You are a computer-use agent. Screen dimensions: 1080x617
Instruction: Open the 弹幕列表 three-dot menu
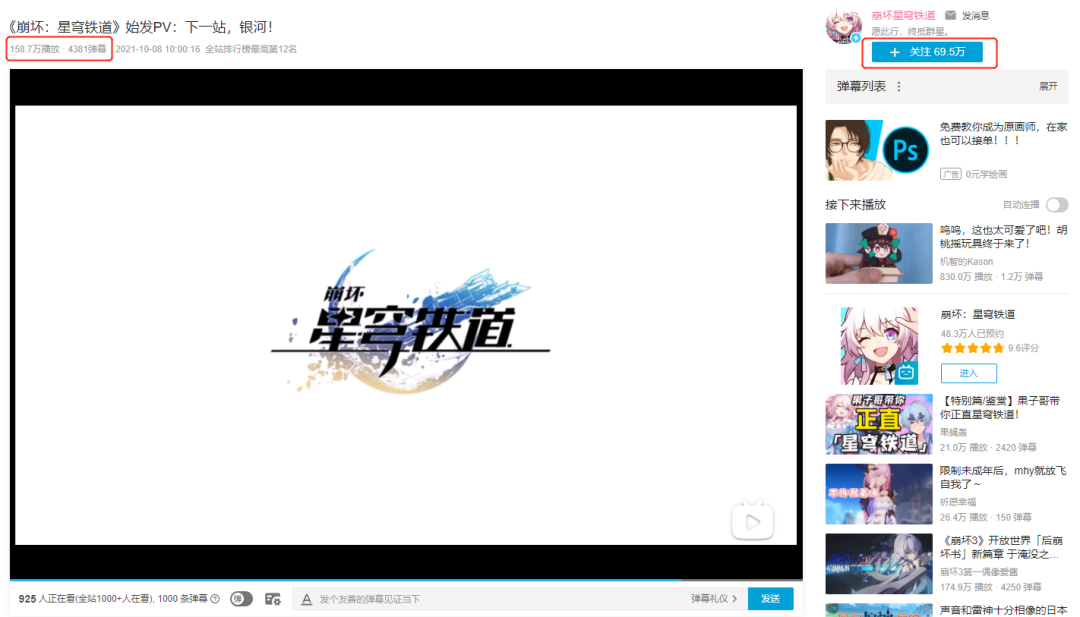pos(899,86)
